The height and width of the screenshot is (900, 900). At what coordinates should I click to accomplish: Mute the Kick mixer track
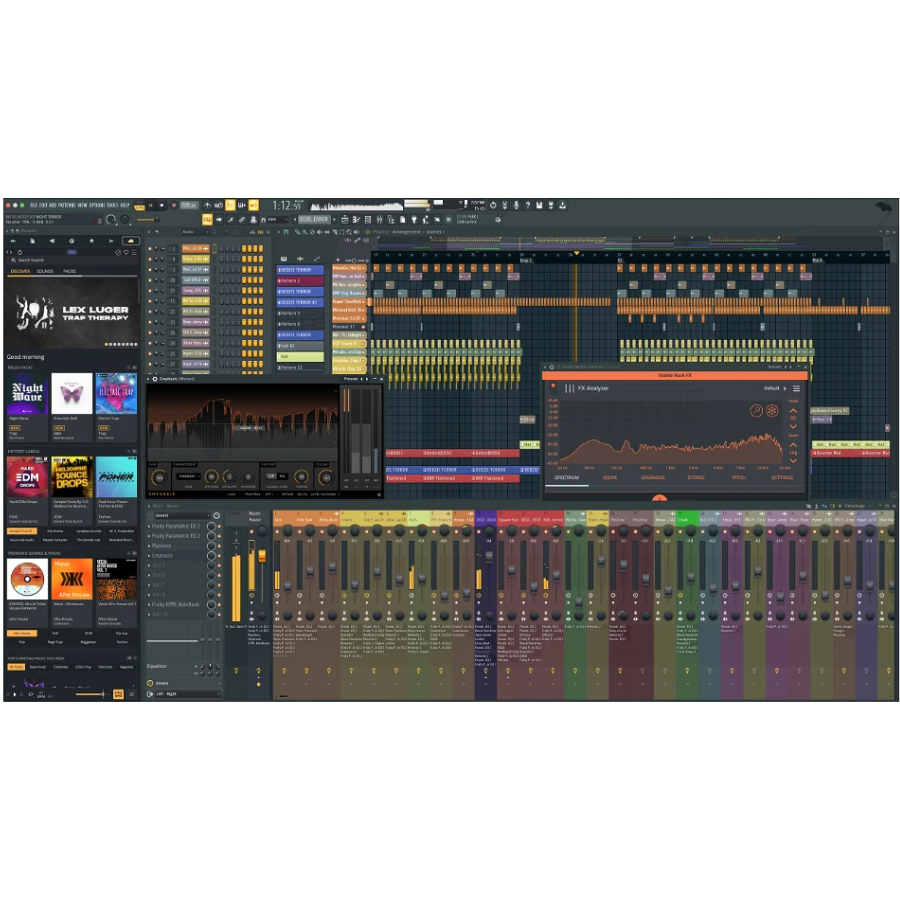277,532
